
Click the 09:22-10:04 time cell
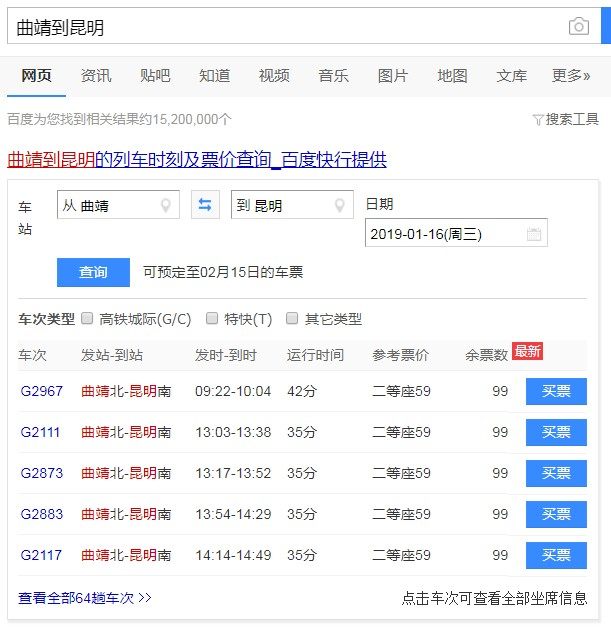point(233,391)
